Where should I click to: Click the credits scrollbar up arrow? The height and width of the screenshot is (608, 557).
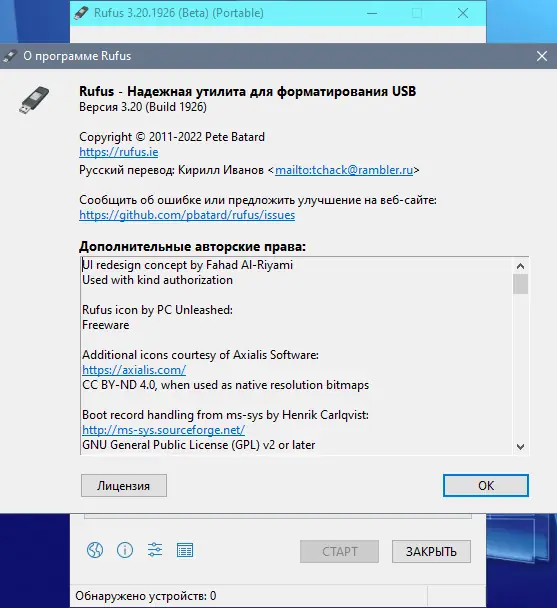coord(521,266)
